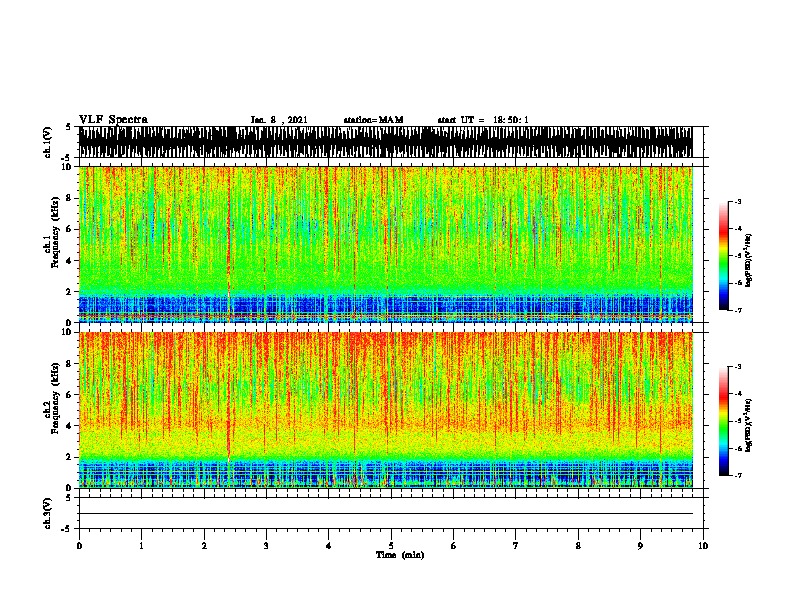
Task: Click the ch.2 "Frequency (kHz)" axis label
Action: click(55, 398)
